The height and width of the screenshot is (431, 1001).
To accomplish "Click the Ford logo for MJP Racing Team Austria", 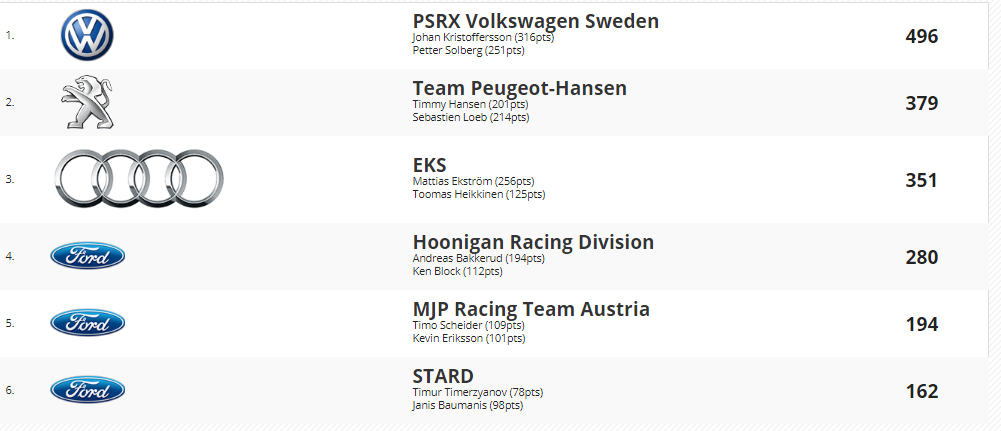I will click(87, 323).
